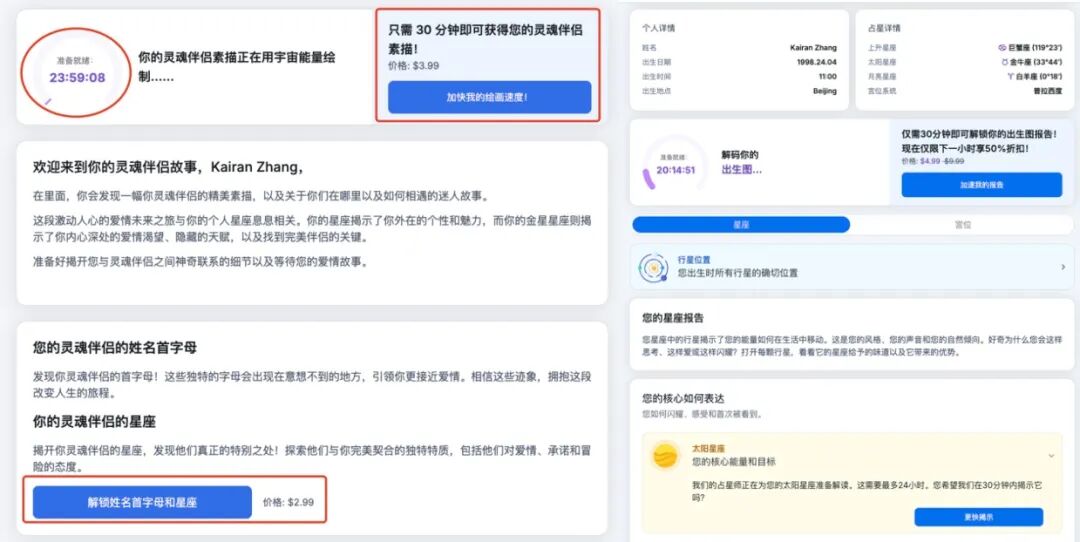Click the Aries symbol beside 白羊座

pyautogui.click(x=1009, y=76)
